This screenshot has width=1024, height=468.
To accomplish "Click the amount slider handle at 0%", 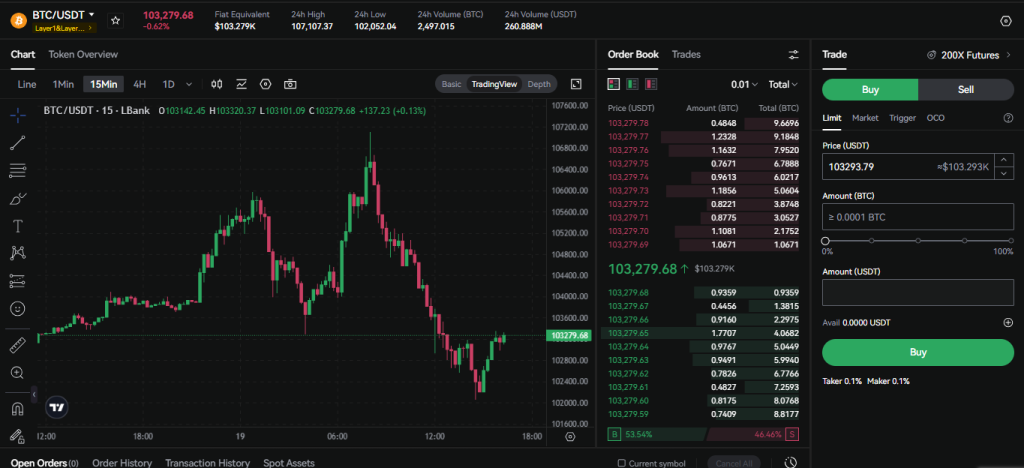I will [x=825, y=241].
